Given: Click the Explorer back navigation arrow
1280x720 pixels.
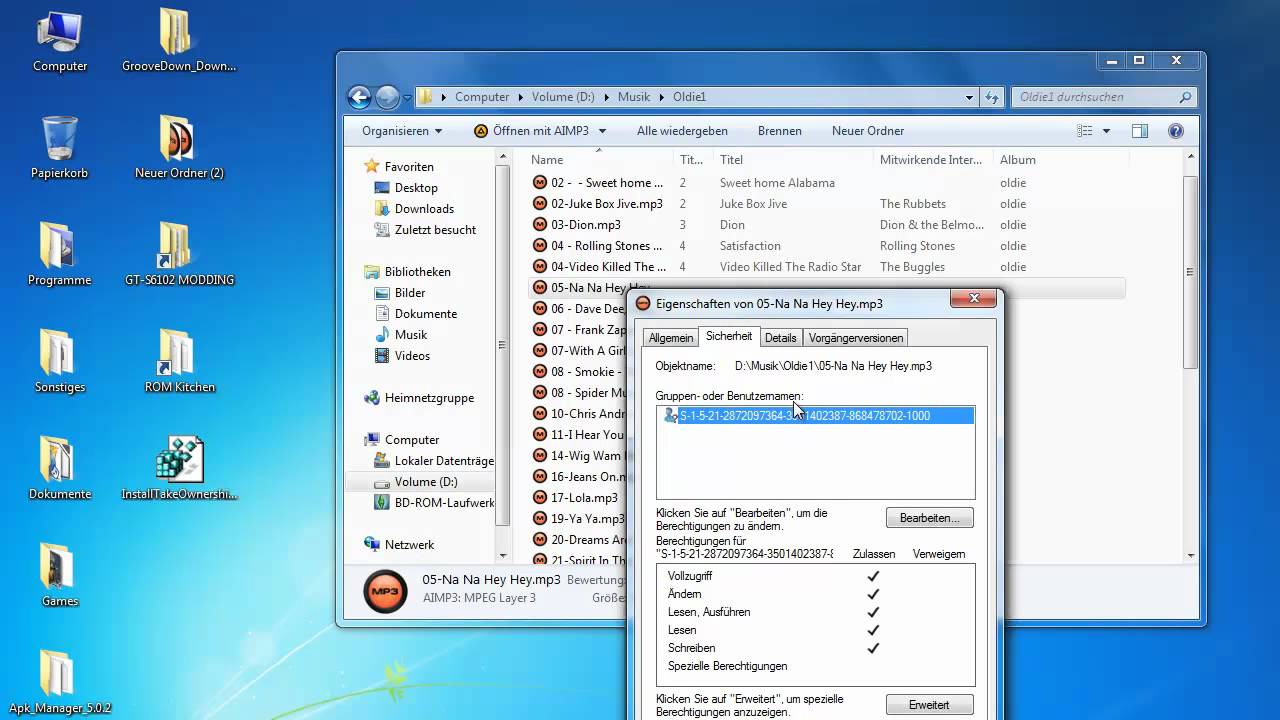Looking at the screenshot, I should click(x=359, y=97).
